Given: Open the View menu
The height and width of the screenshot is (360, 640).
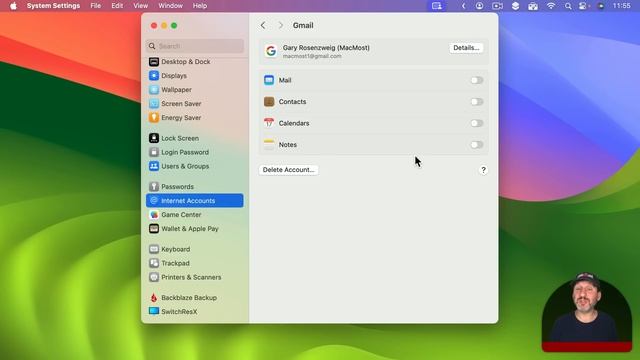Looking at the screenshot, I should click(x=140, y=6).
